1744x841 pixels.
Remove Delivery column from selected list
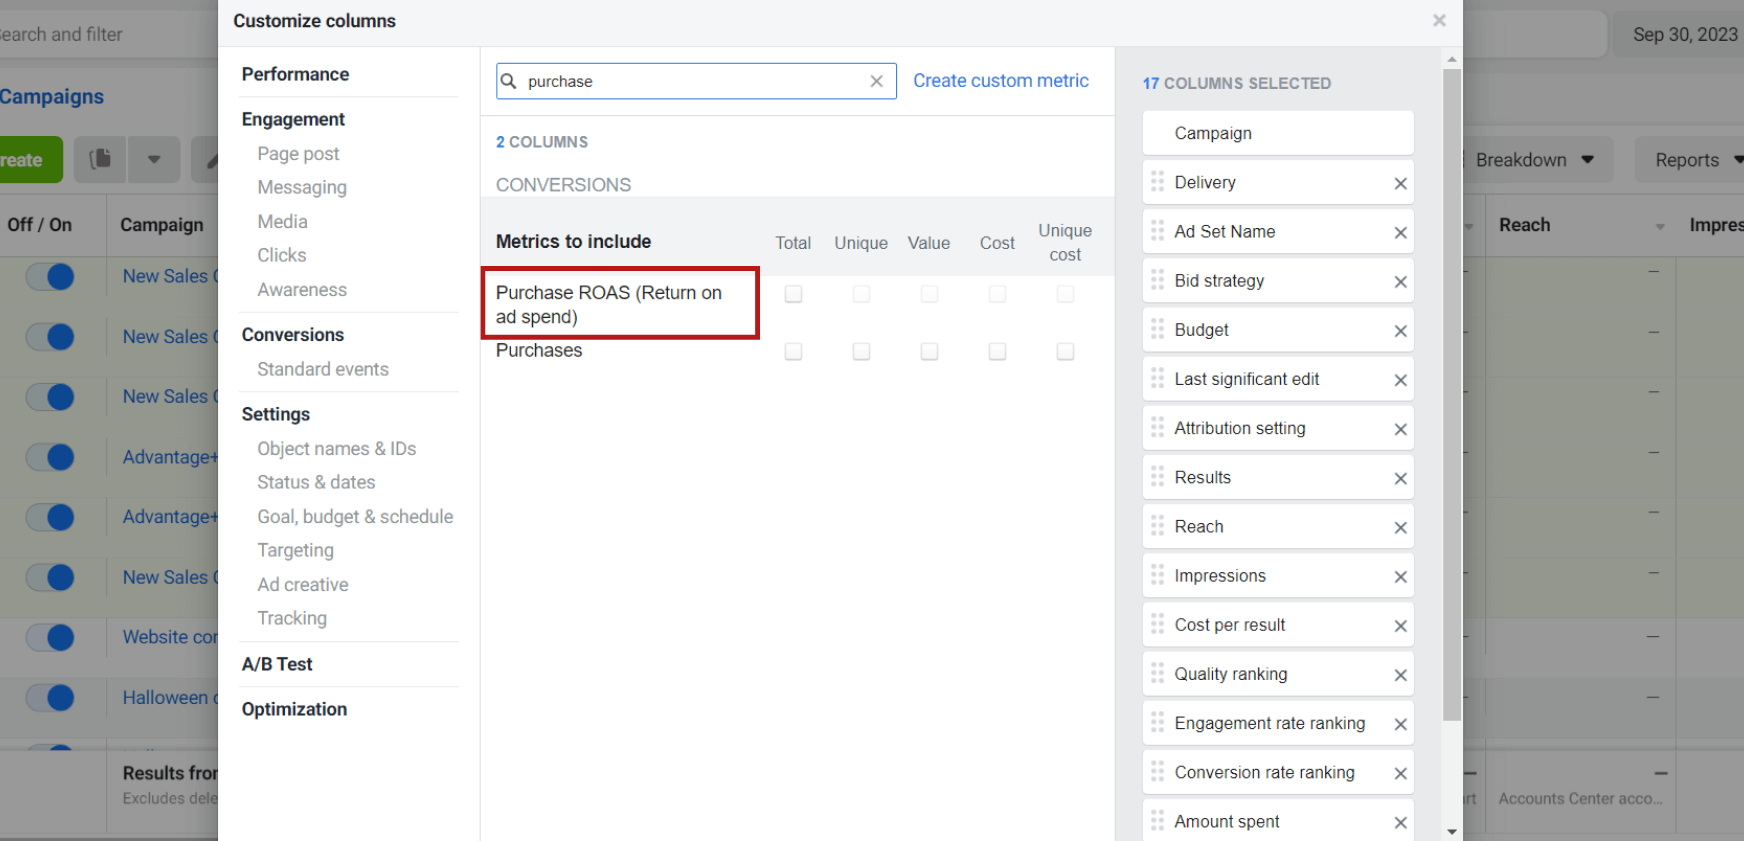click(1400, 183)
